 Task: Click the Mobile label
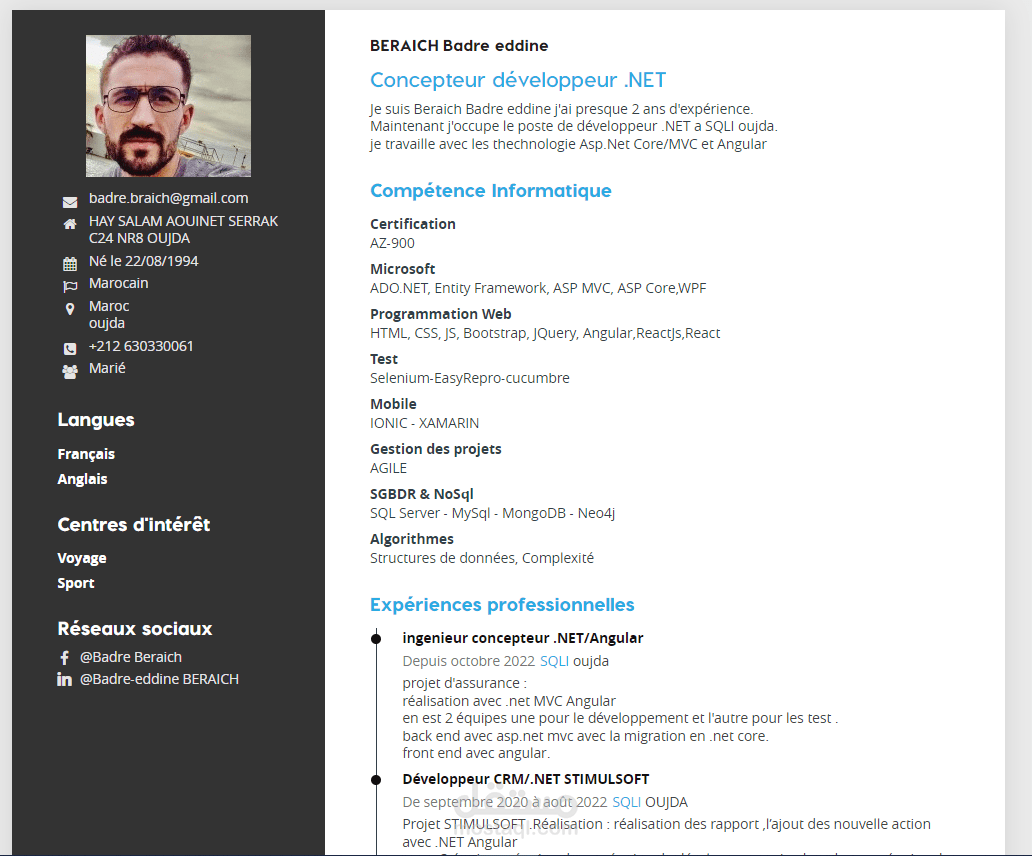click(393, 404)
